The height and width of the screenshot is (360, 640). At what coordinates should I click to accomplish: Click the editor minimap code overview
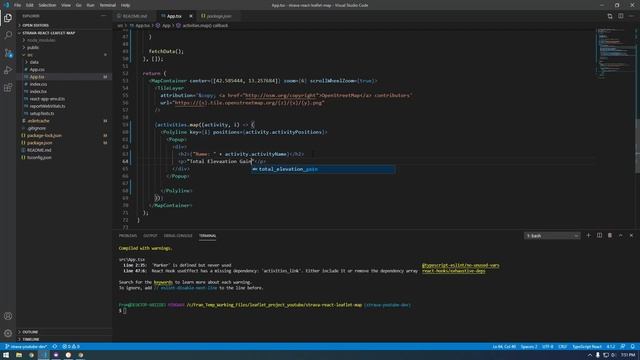616,53
